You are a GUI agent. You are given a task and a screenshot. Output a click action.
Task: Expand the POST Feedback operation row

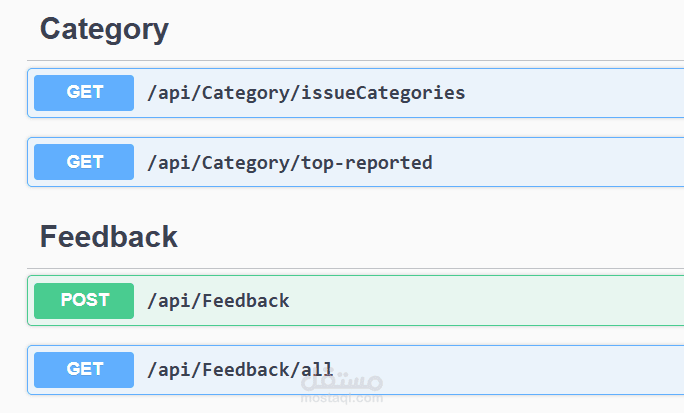(500, 301)
